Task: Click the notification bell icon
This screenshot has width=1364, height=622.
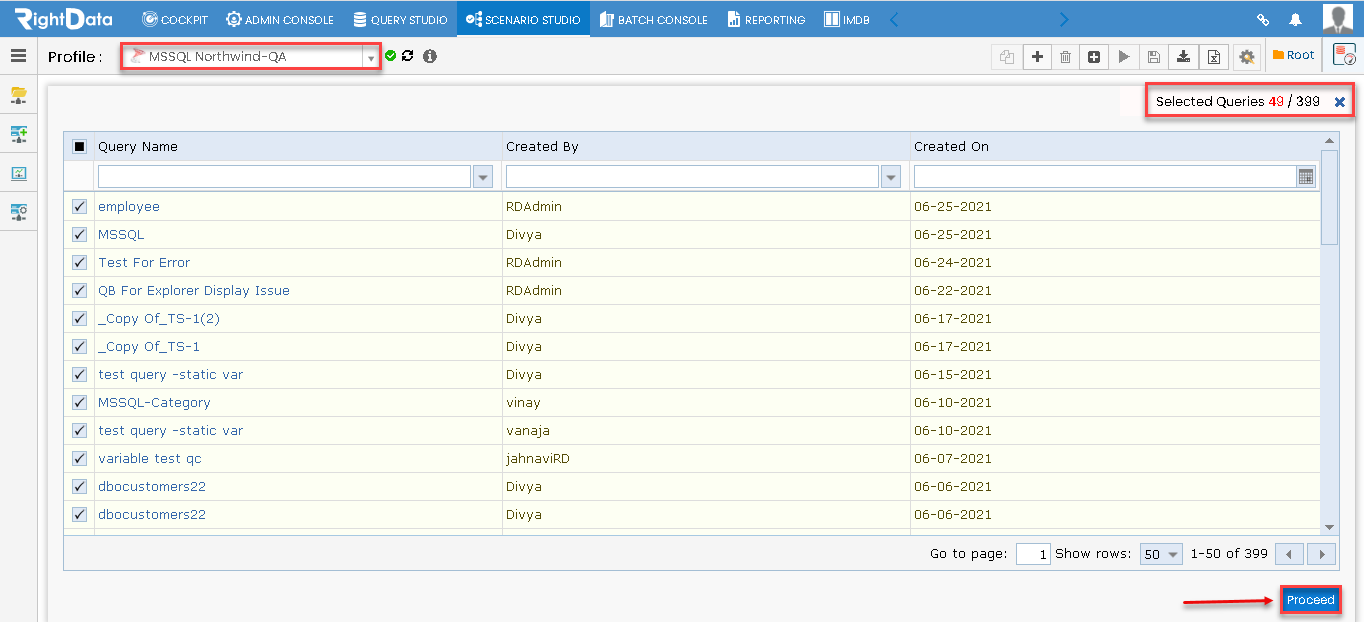Action: pos(1296,19)
